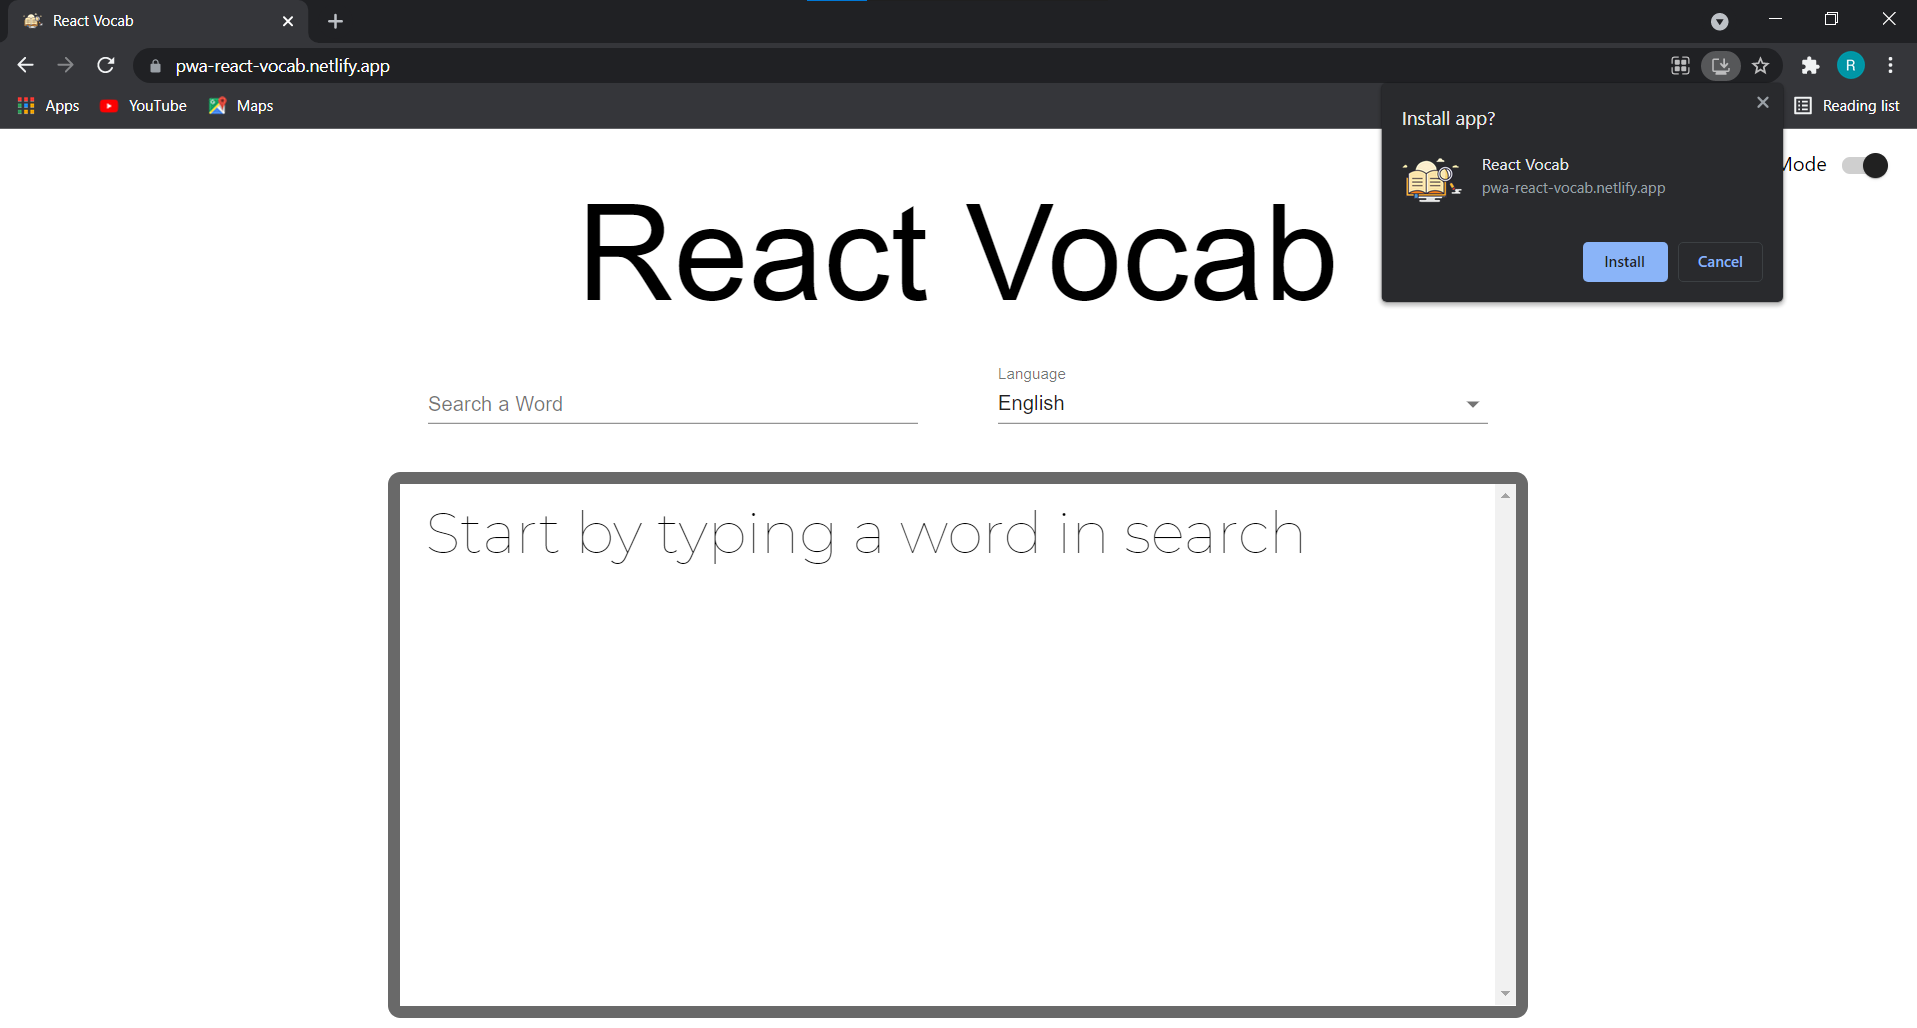Click Install in the Install app dialog
Screen dimensions: 1917x1028
(1624, 261)
